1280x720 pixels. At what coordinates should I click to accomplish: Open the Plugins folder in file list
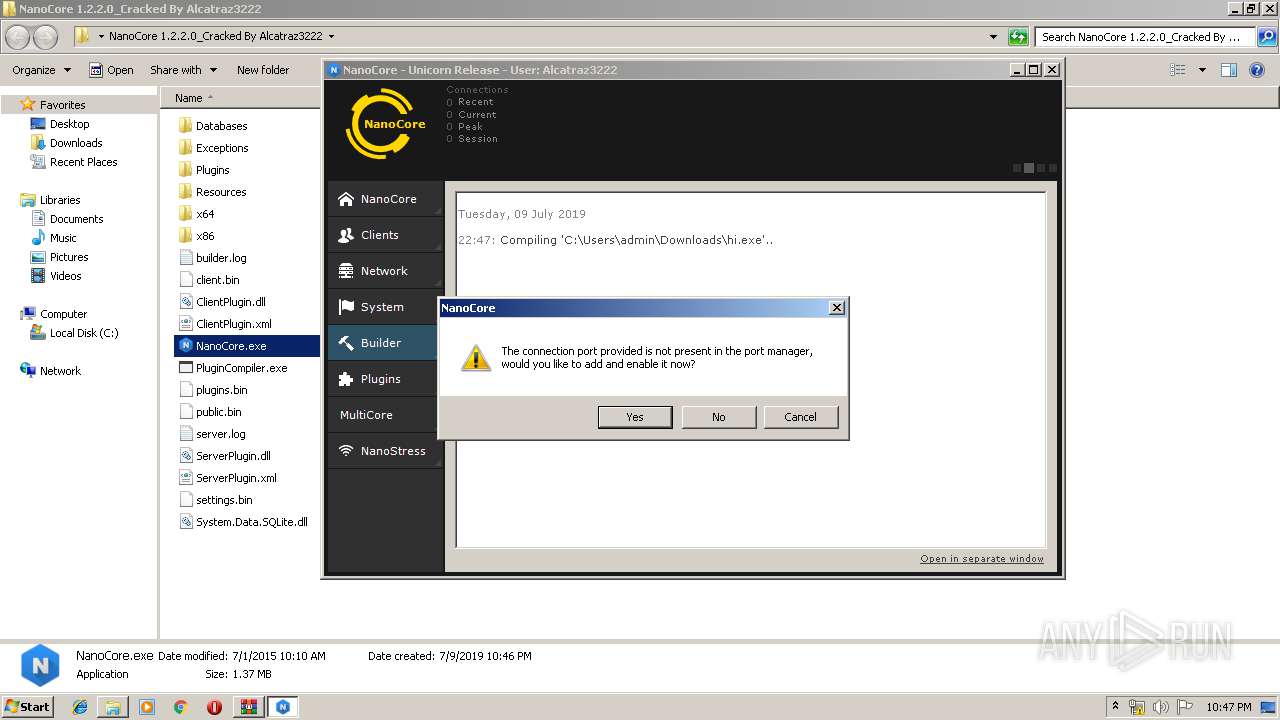[x=204, y=170]
